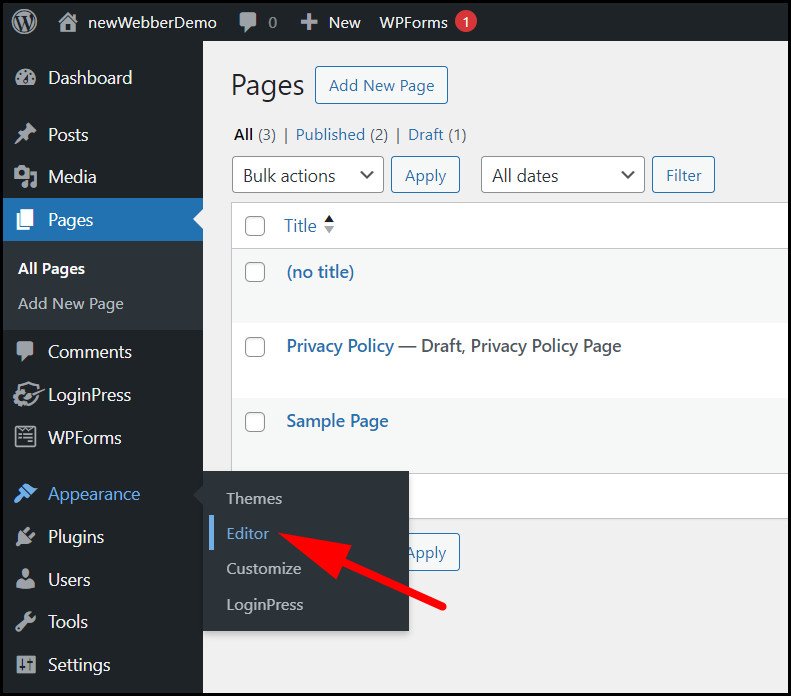Choose Customize from the Appearance flyout
Viewport: 791px width, 696px height.
pos(264,568)
